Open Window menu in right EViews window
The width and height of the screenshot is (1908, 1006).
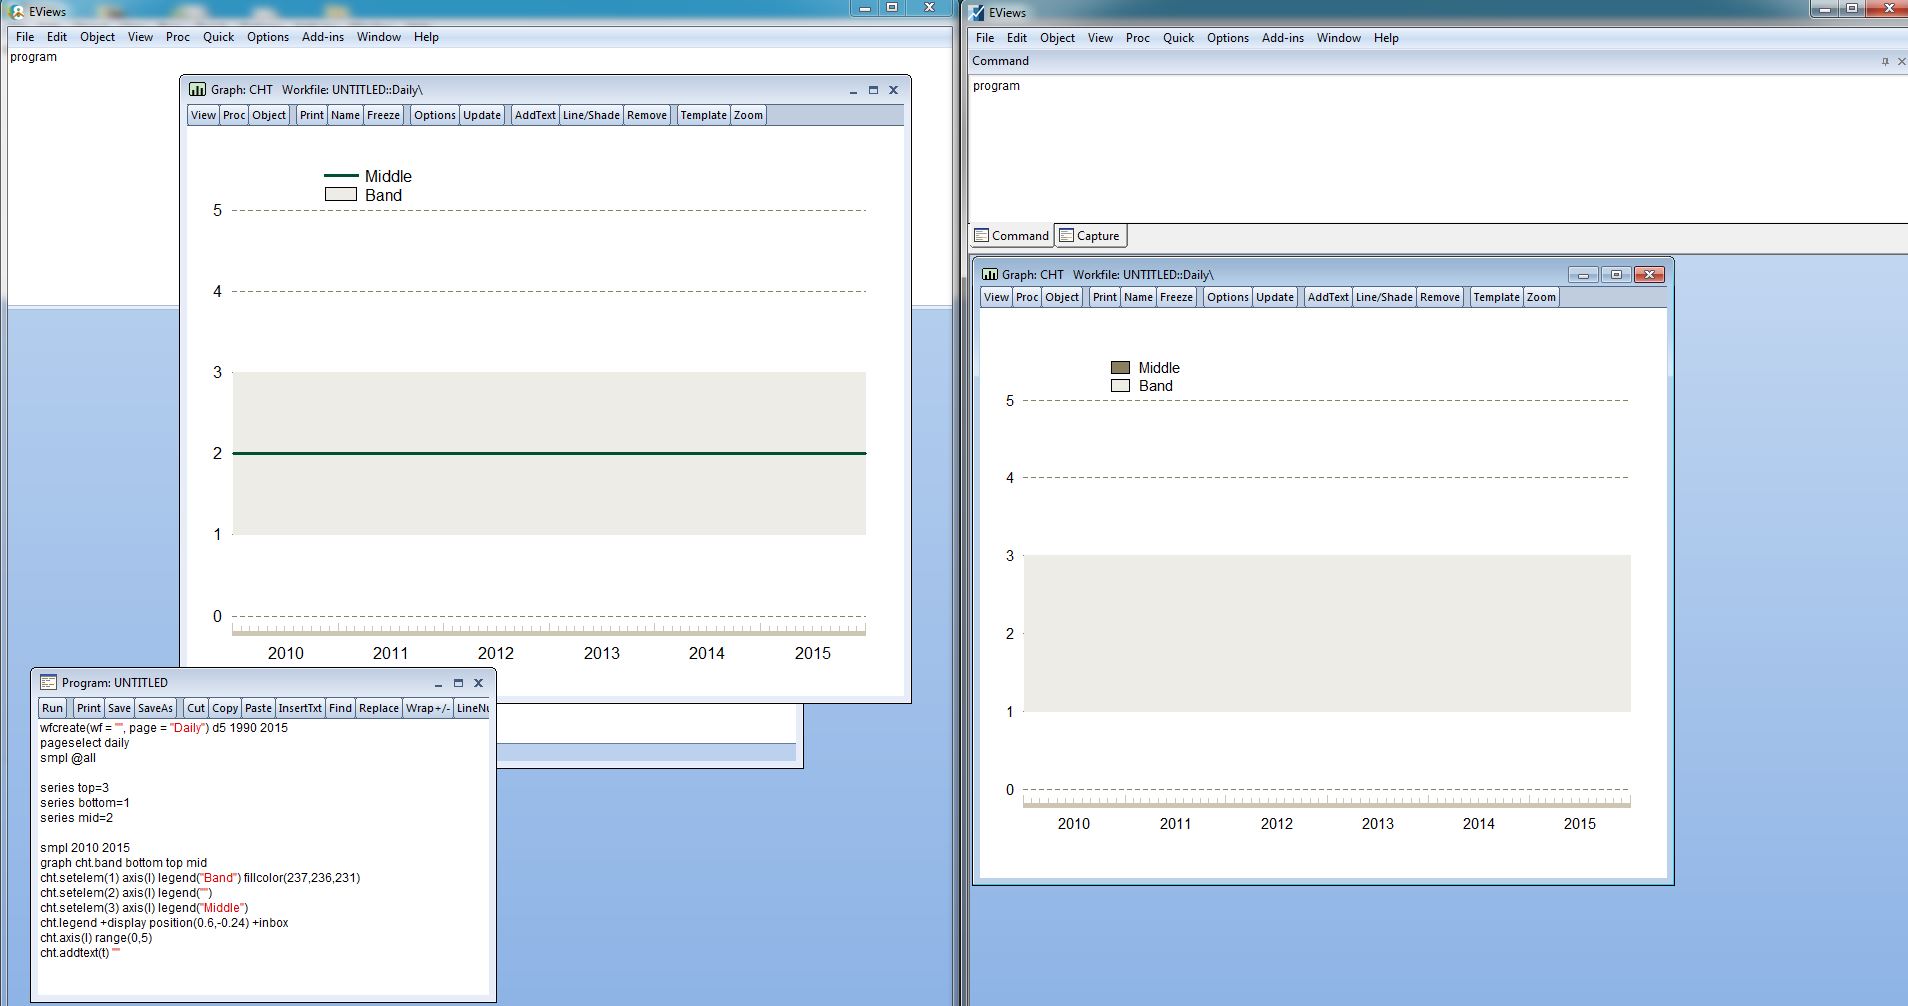1339,38
